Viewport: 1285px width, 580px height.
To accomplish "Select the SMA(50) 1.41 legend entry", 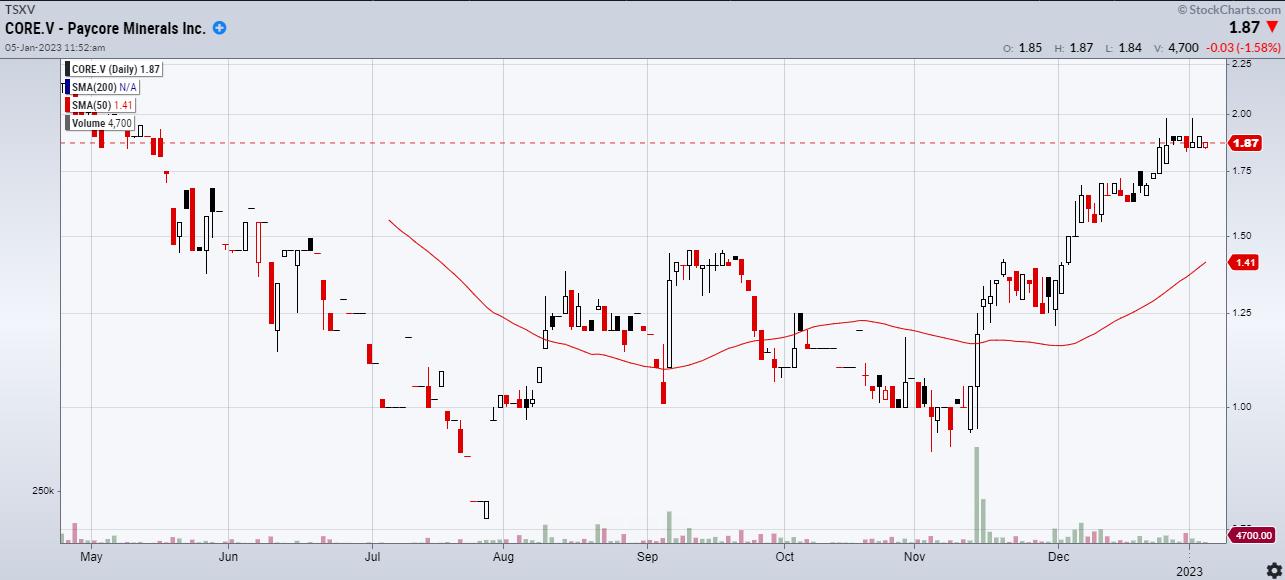I will (102, 105).
